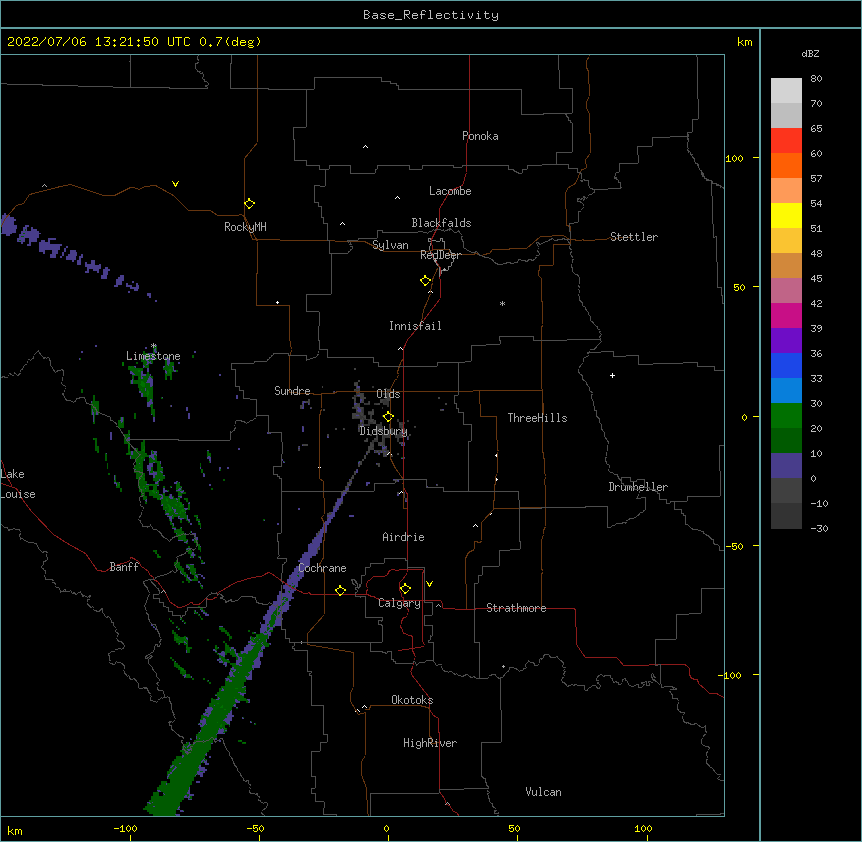862x842 pixels.
Task: Click the orange 57-60 dBZ legend swatch
Action: [786, 165]
